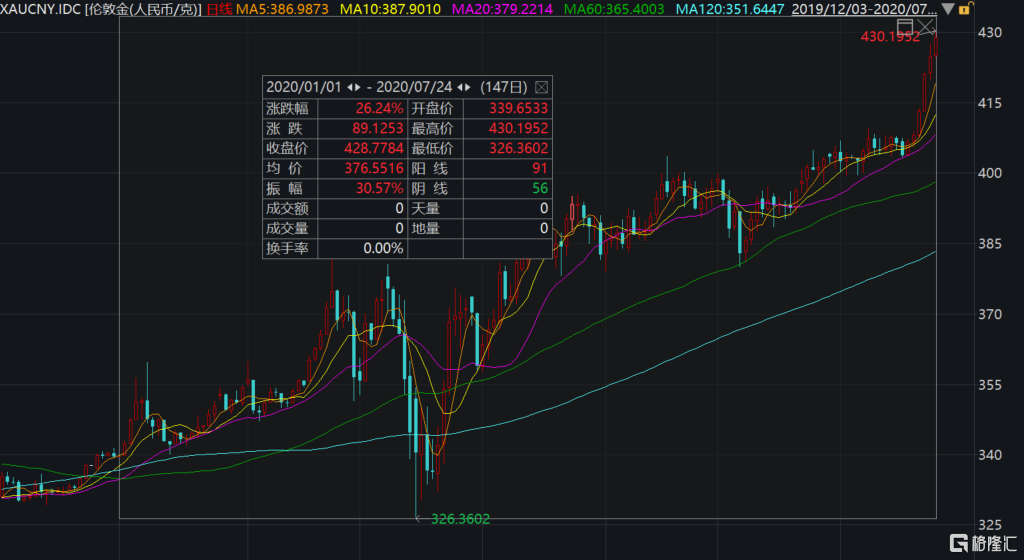This screenshot has width=1024, height=560.
Task: Click the MA5:386.9873 indicator label
Action: pos(282,9)
